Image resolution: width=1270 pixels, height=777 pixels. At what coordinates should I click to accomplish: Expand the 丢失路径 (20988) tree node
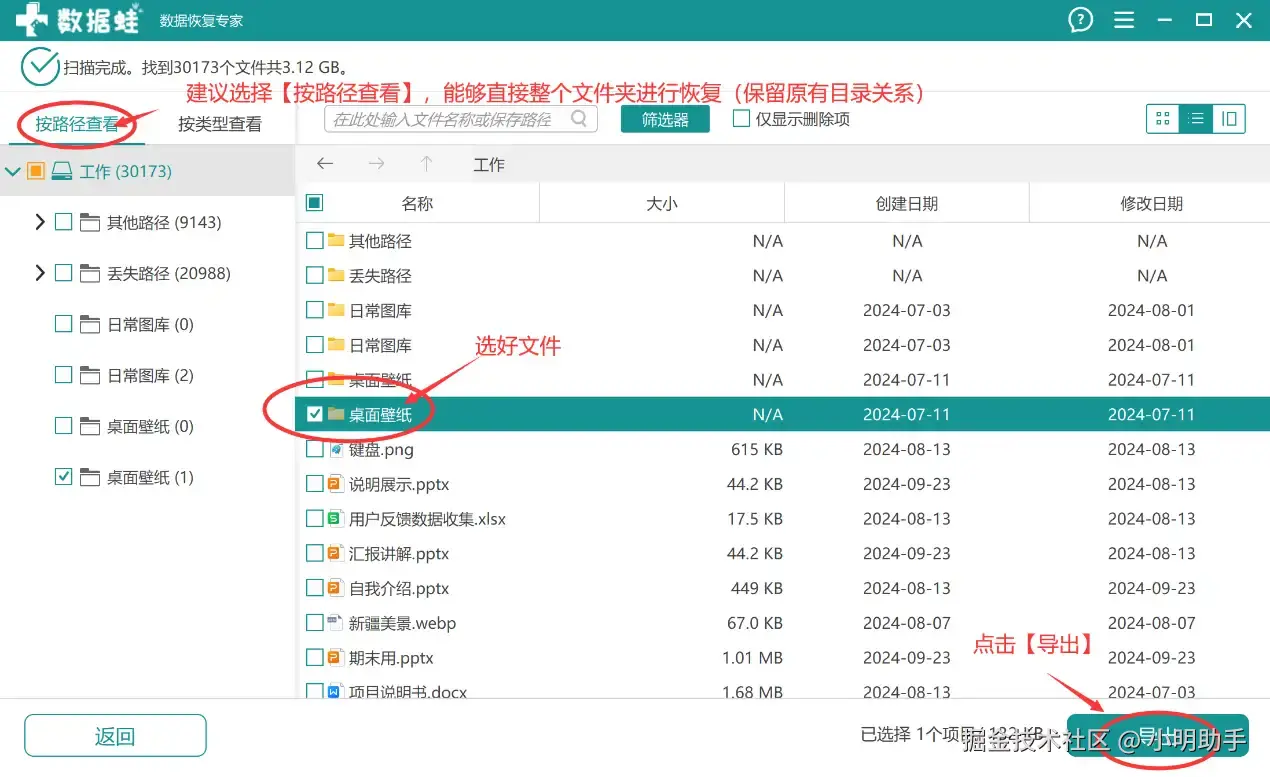click(x=40, y=273)
